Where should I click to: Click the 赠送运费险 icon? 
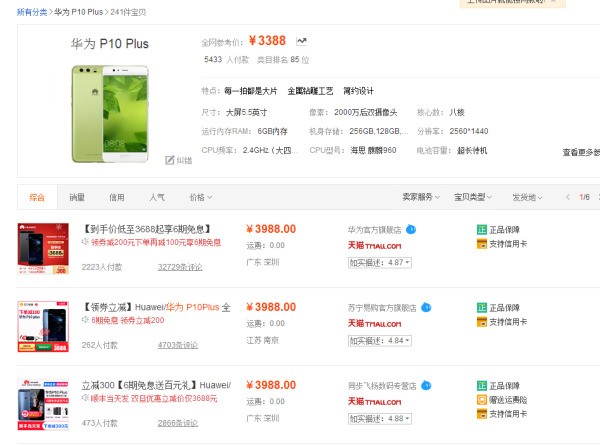tap(482, 400)
